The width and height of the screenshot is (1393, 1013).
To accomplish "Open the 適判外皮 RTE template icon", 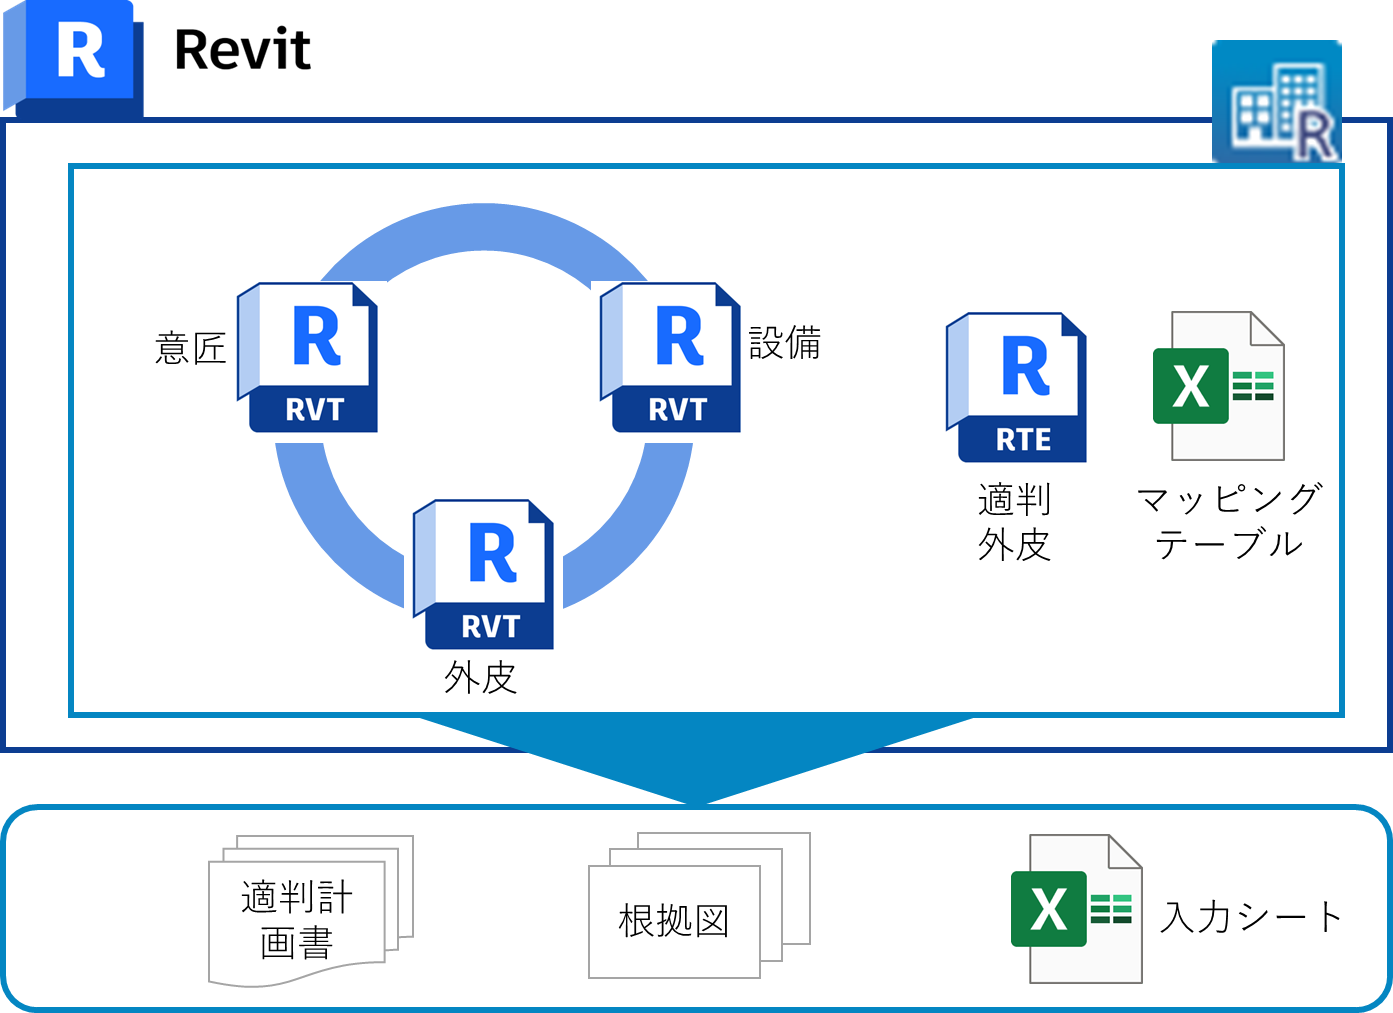I will [x=1016, y=387].
